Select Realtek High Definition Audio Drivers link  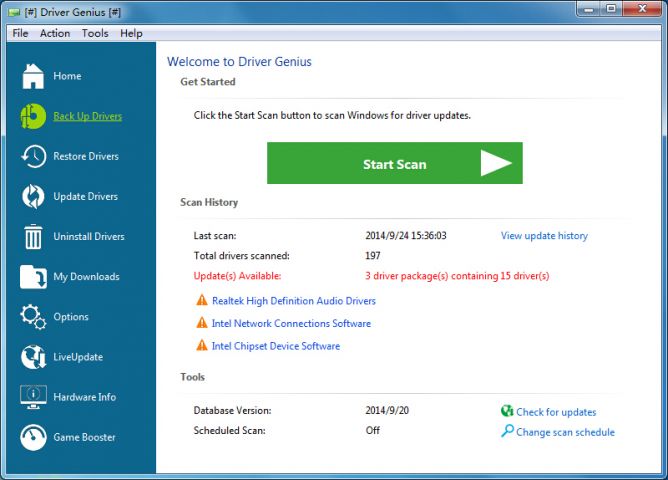pos(293,300)
